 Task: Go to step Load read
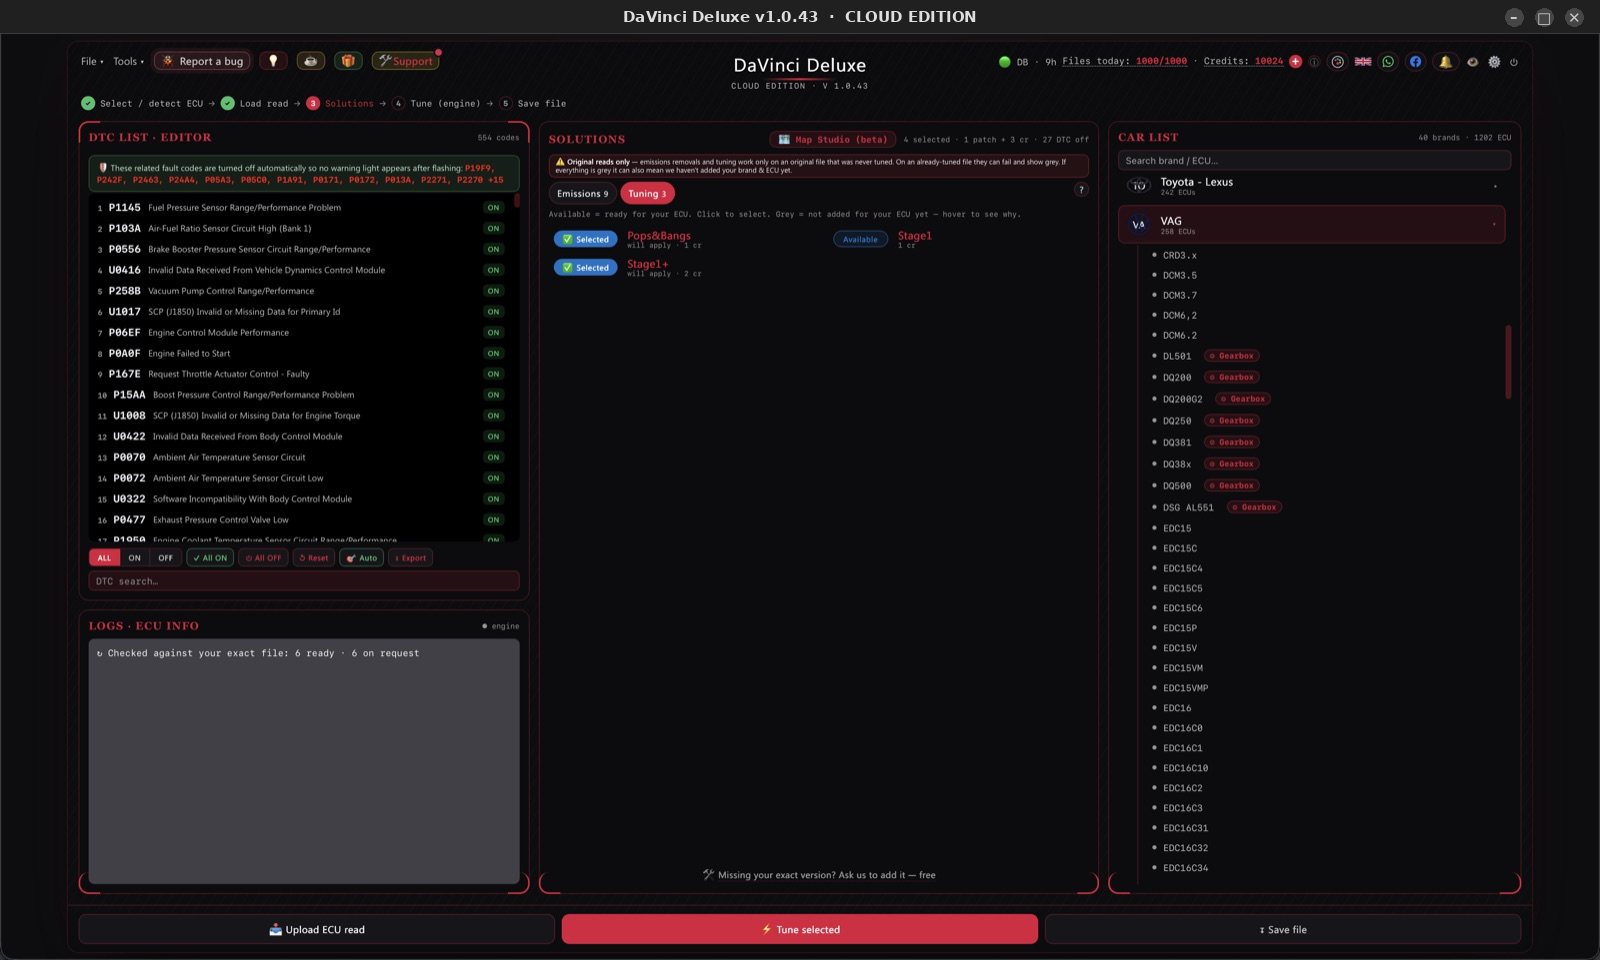[x=255, y=103]
